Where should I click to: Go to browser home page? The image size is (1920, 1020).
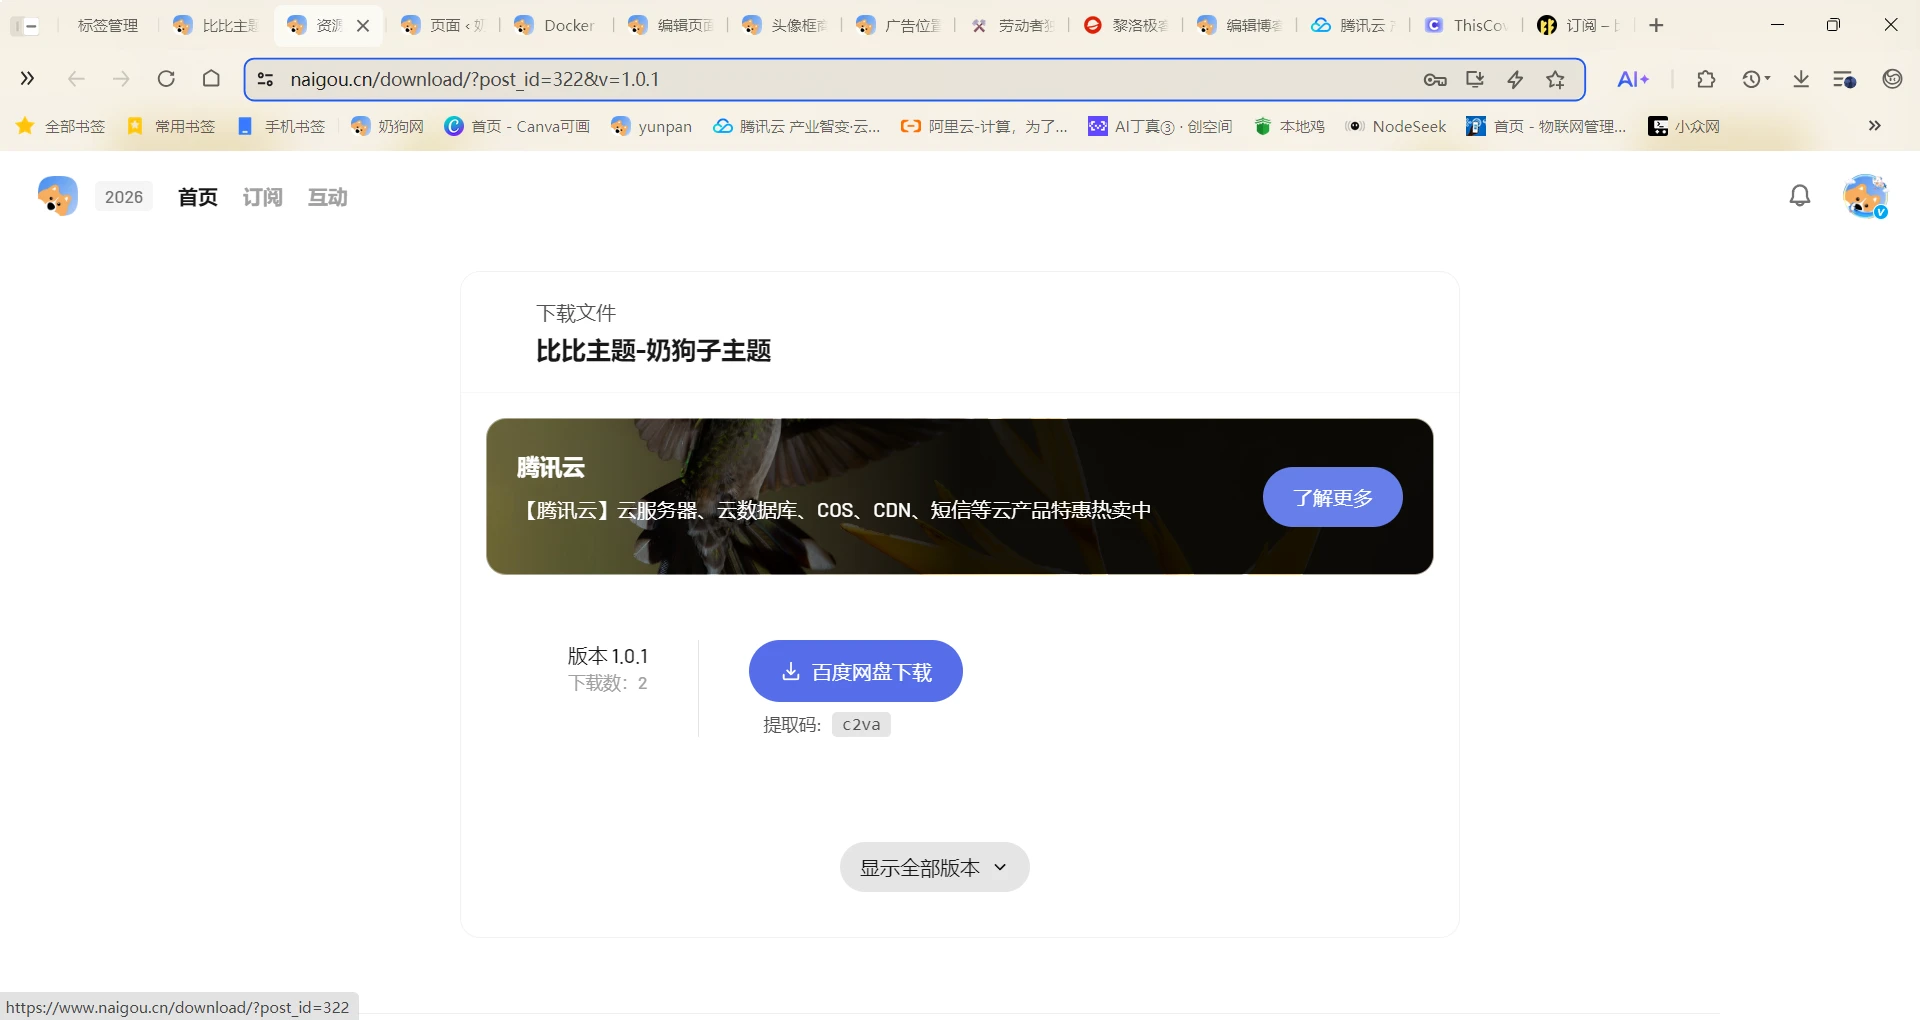(x=211, y=79)
